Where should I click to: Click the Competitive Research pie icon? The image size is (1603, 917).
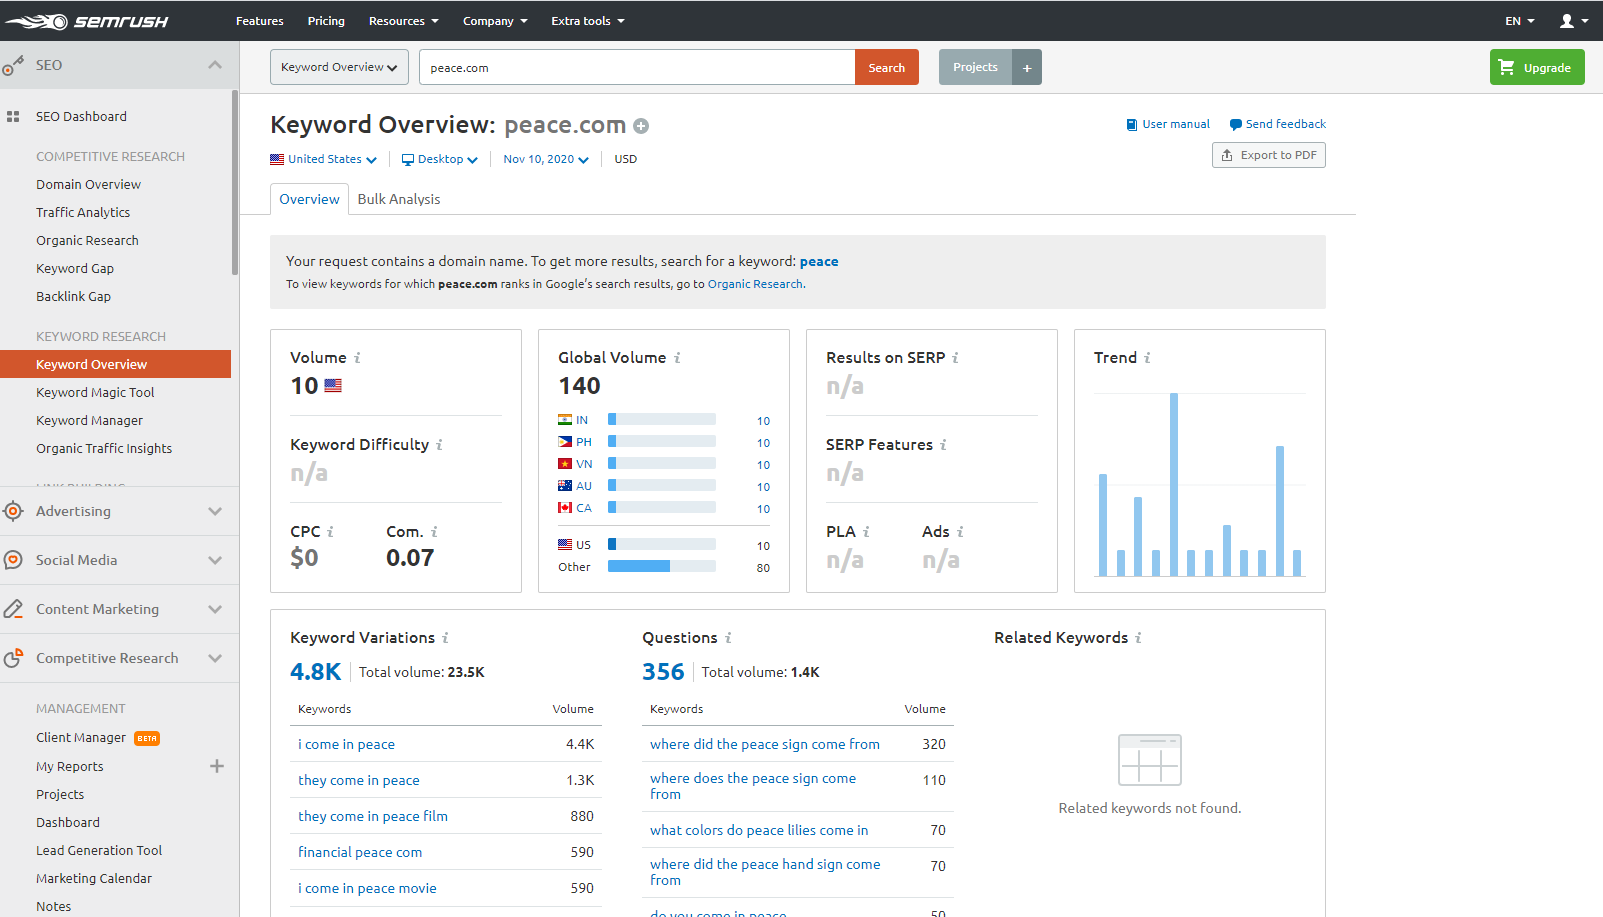(x=13, y=658)
